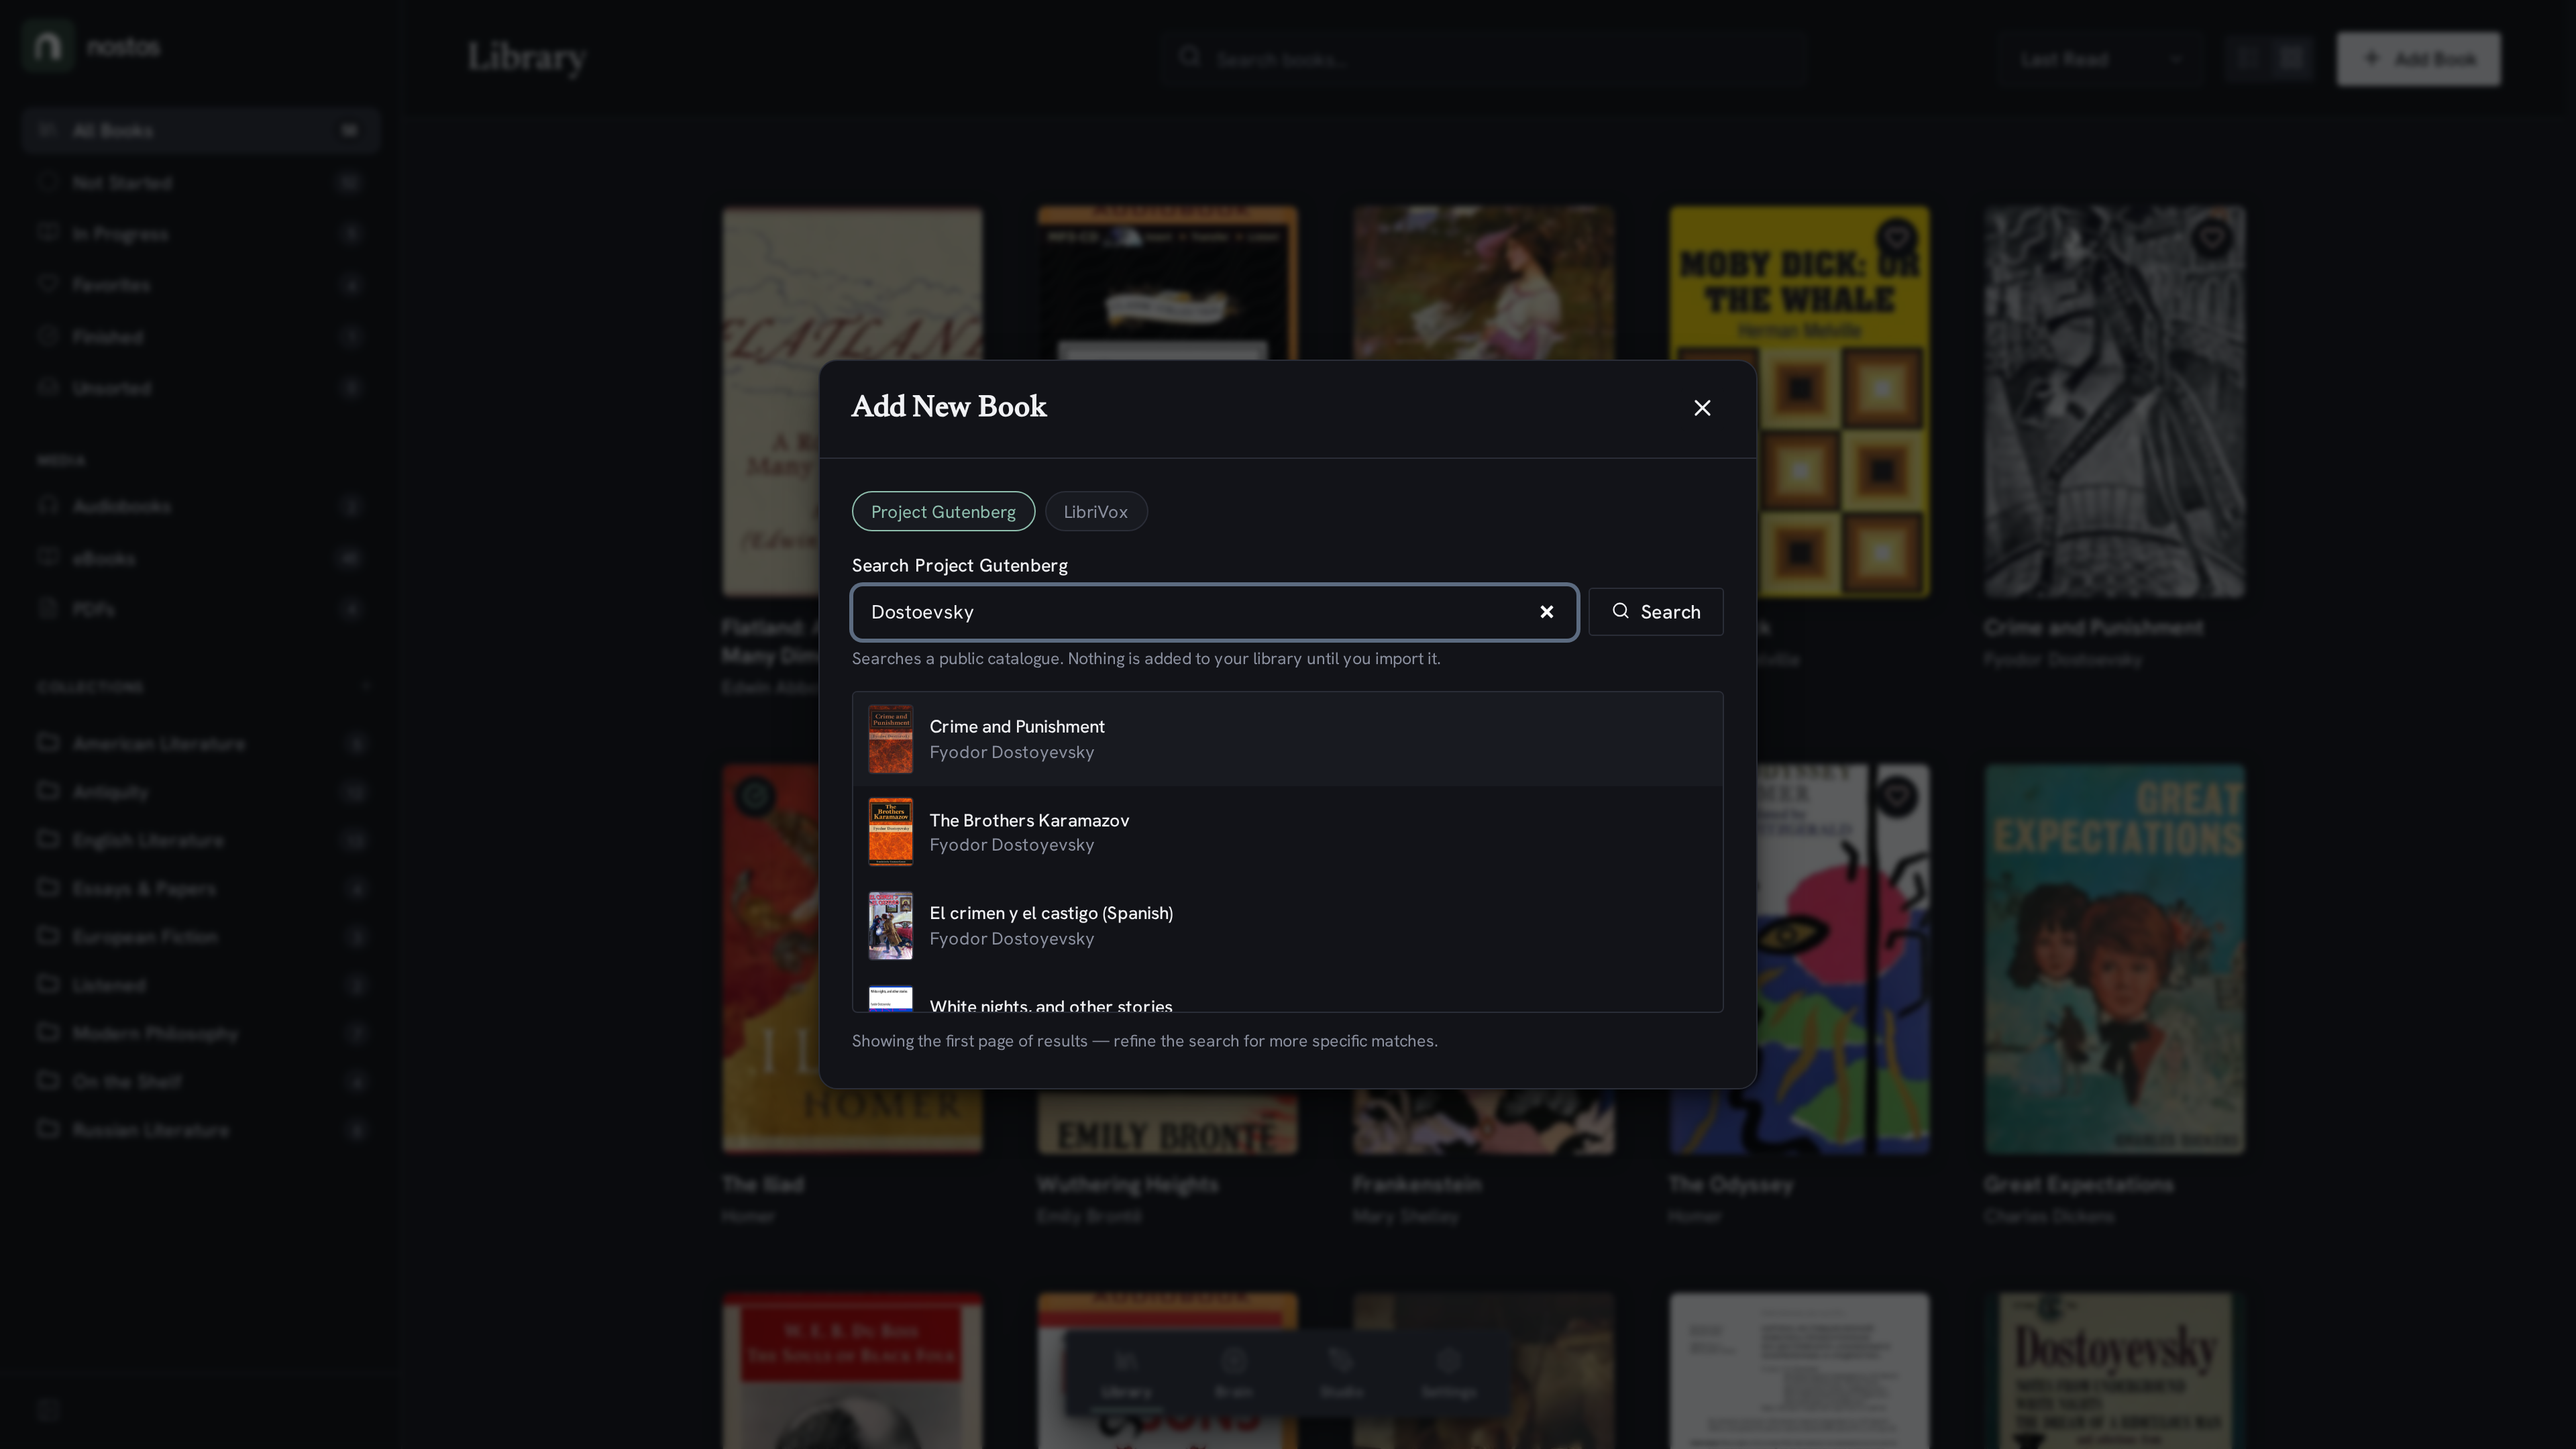
Task: Toggle favorite heart on Moby Dick cover
Action: pos(1896,238)
